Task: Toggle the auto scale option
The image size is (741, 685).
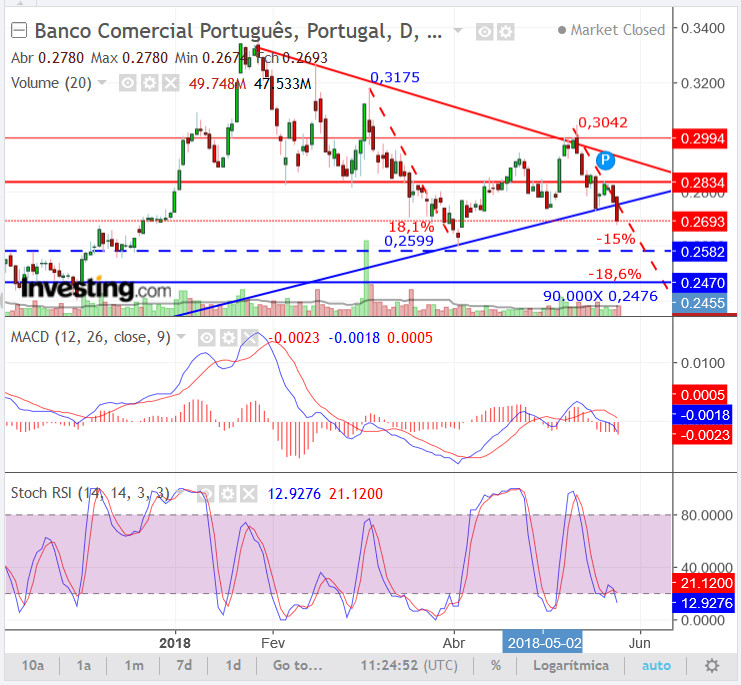Action: click(656, 666)
